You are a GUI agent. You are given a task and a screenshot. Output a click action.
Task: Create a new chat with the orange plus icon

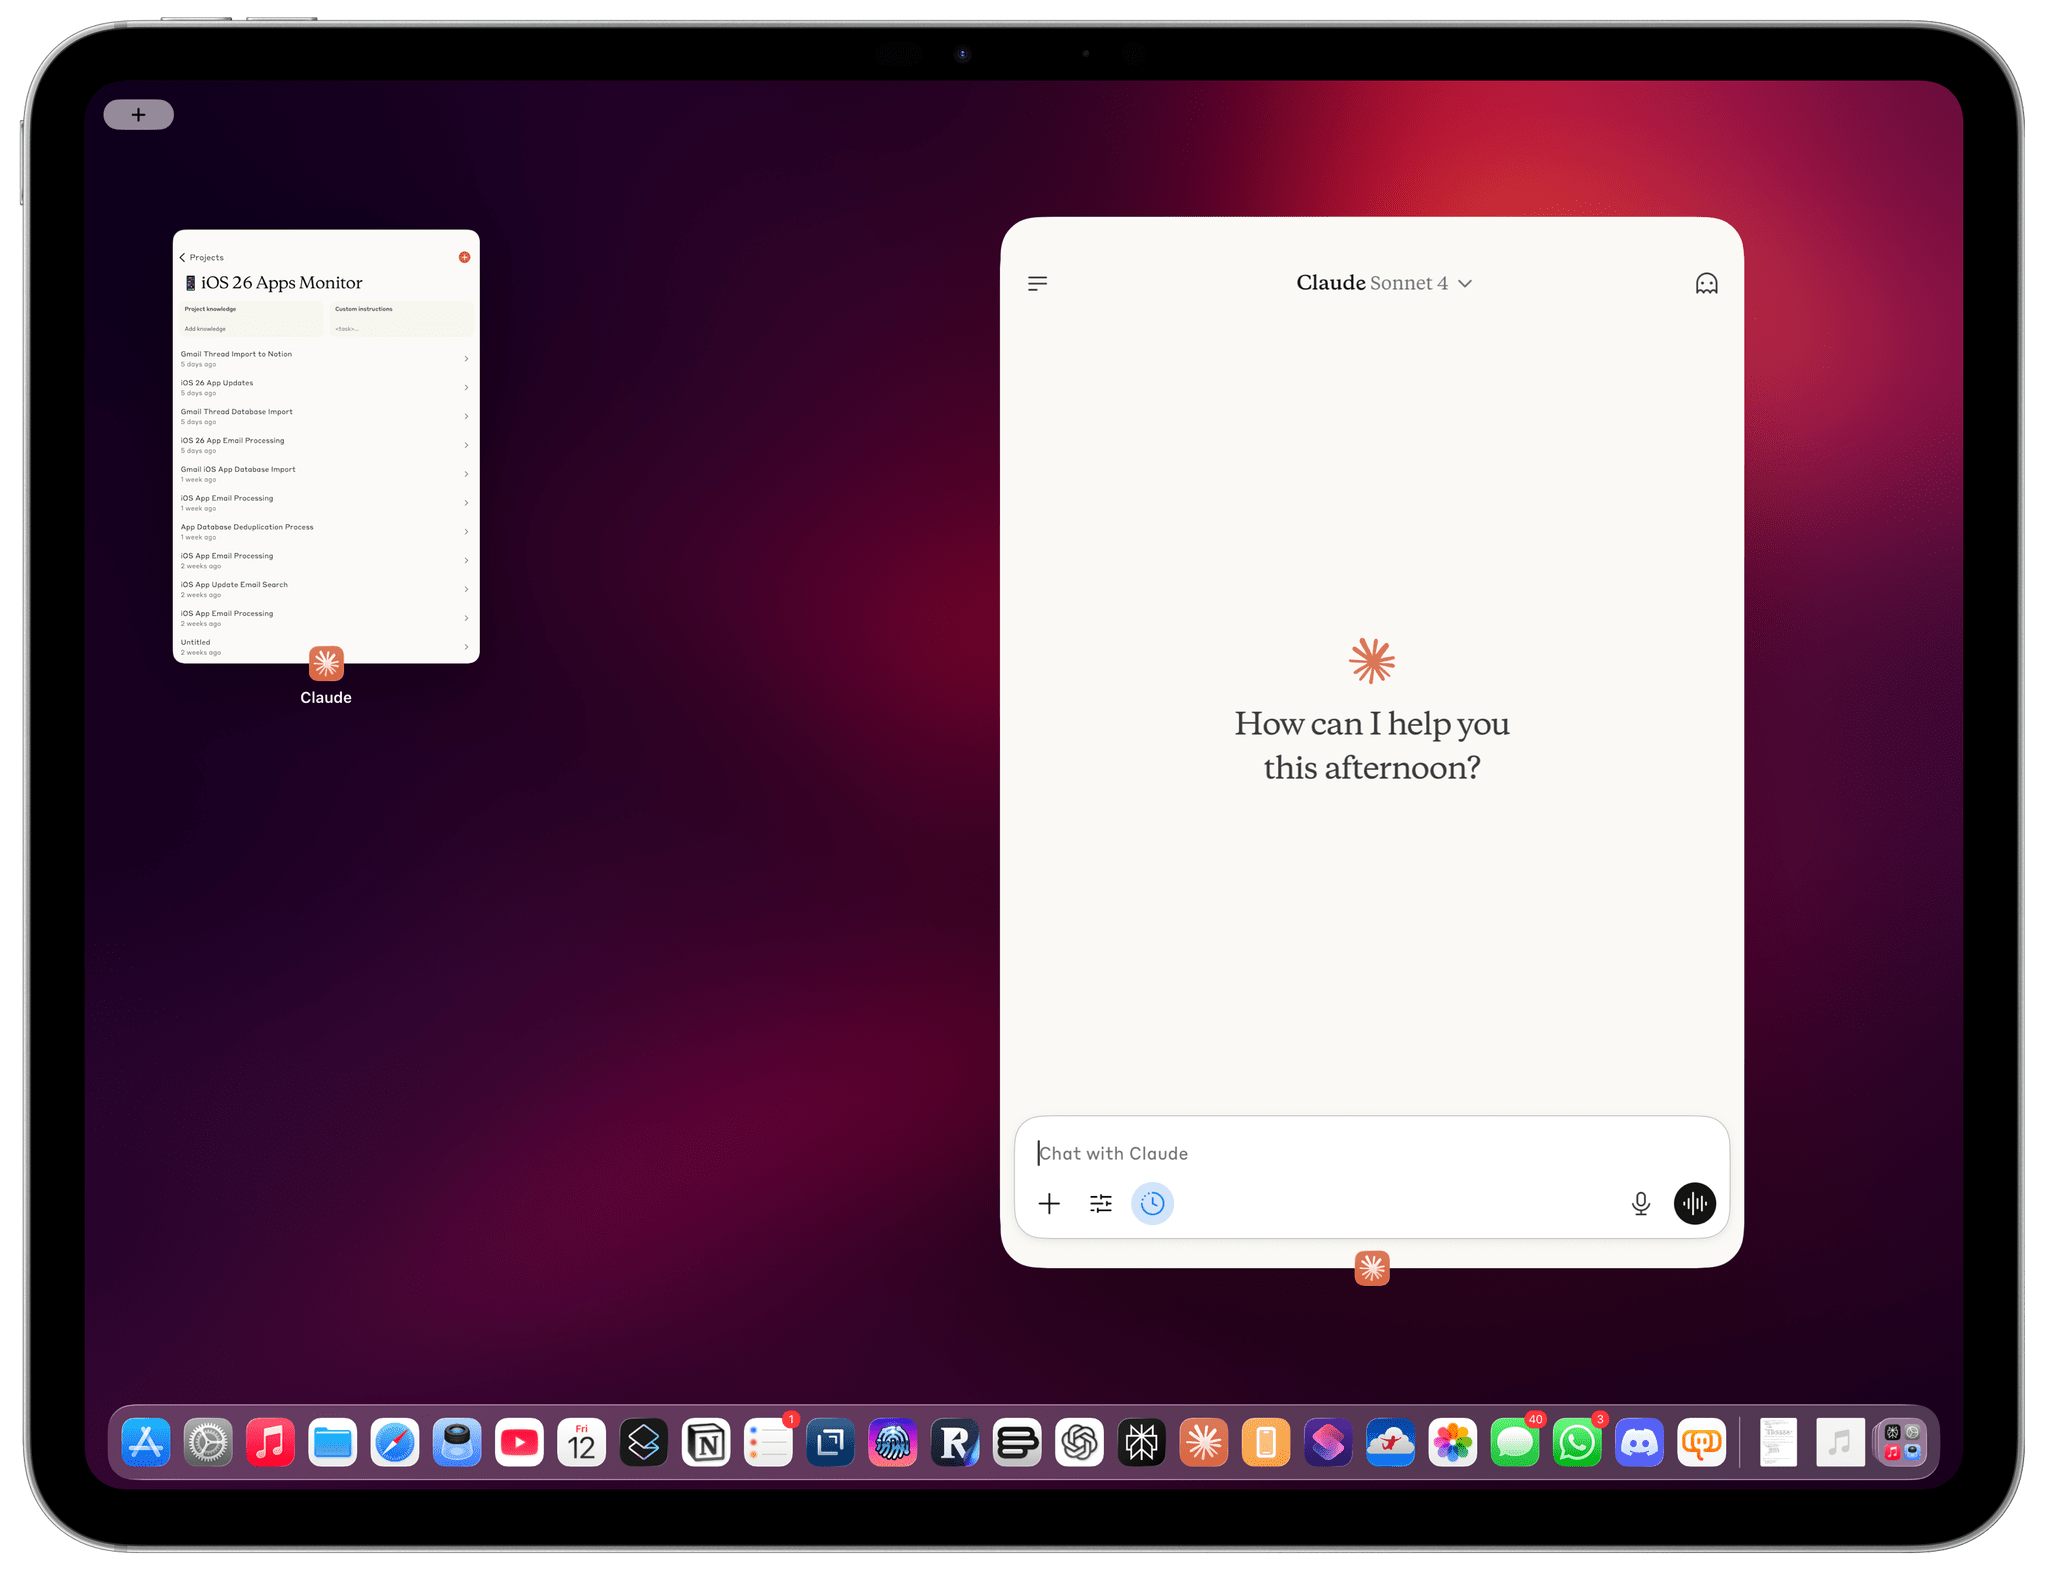point(464,257)
